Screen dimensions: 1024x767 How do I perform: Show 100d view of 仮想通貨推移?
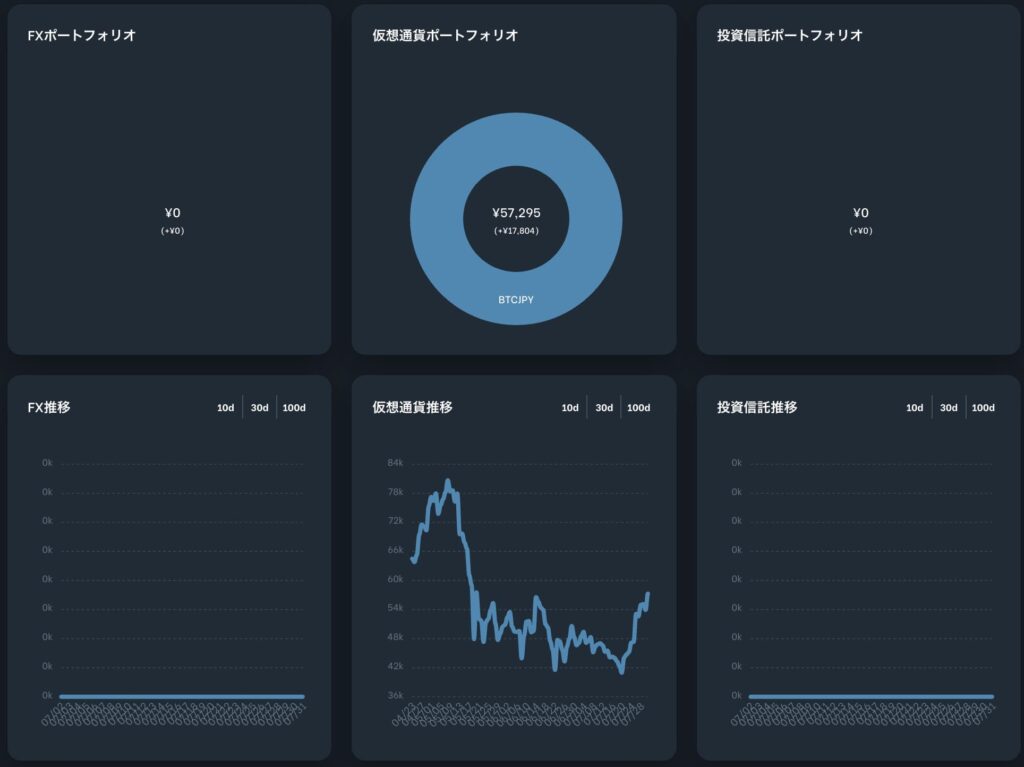pyautogui.click(x=638, y=408)
